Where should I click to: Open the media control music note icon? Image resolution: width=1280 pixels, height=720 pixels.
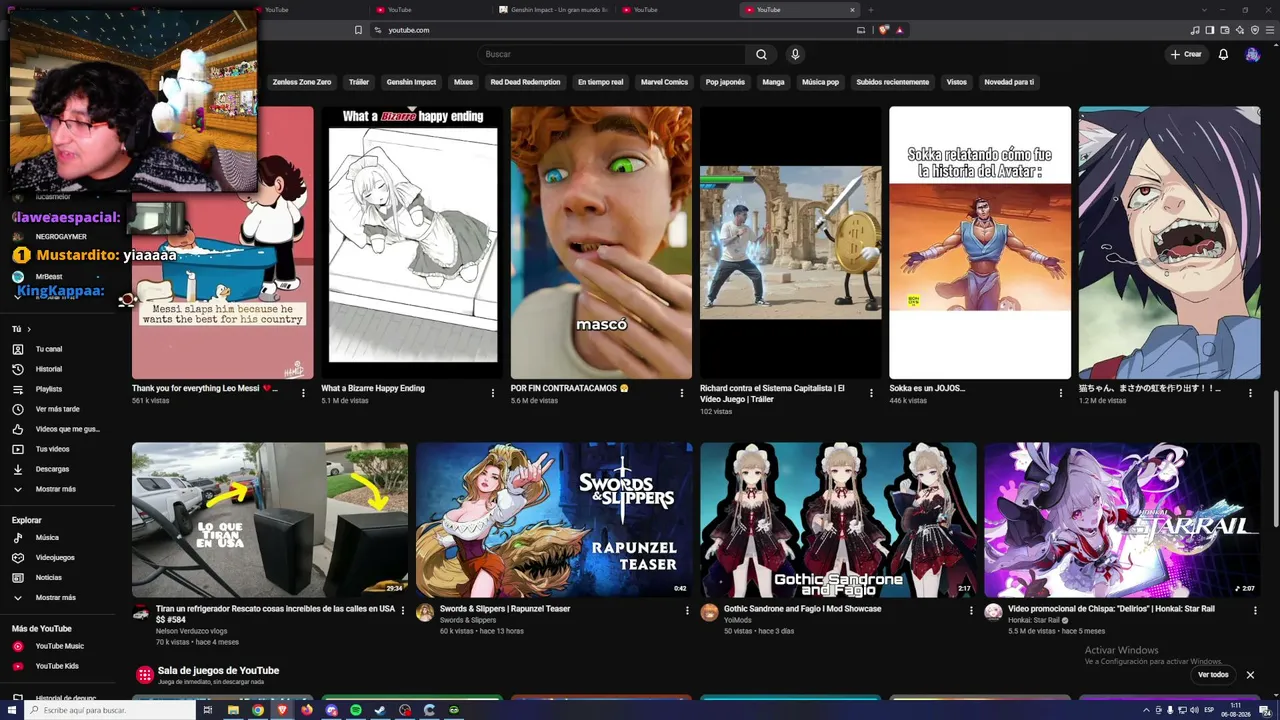(1196, 30)
